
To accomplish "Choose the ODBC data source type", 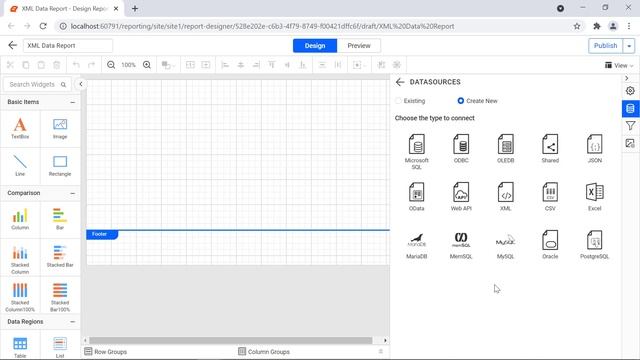I will (x=461, y=149).
